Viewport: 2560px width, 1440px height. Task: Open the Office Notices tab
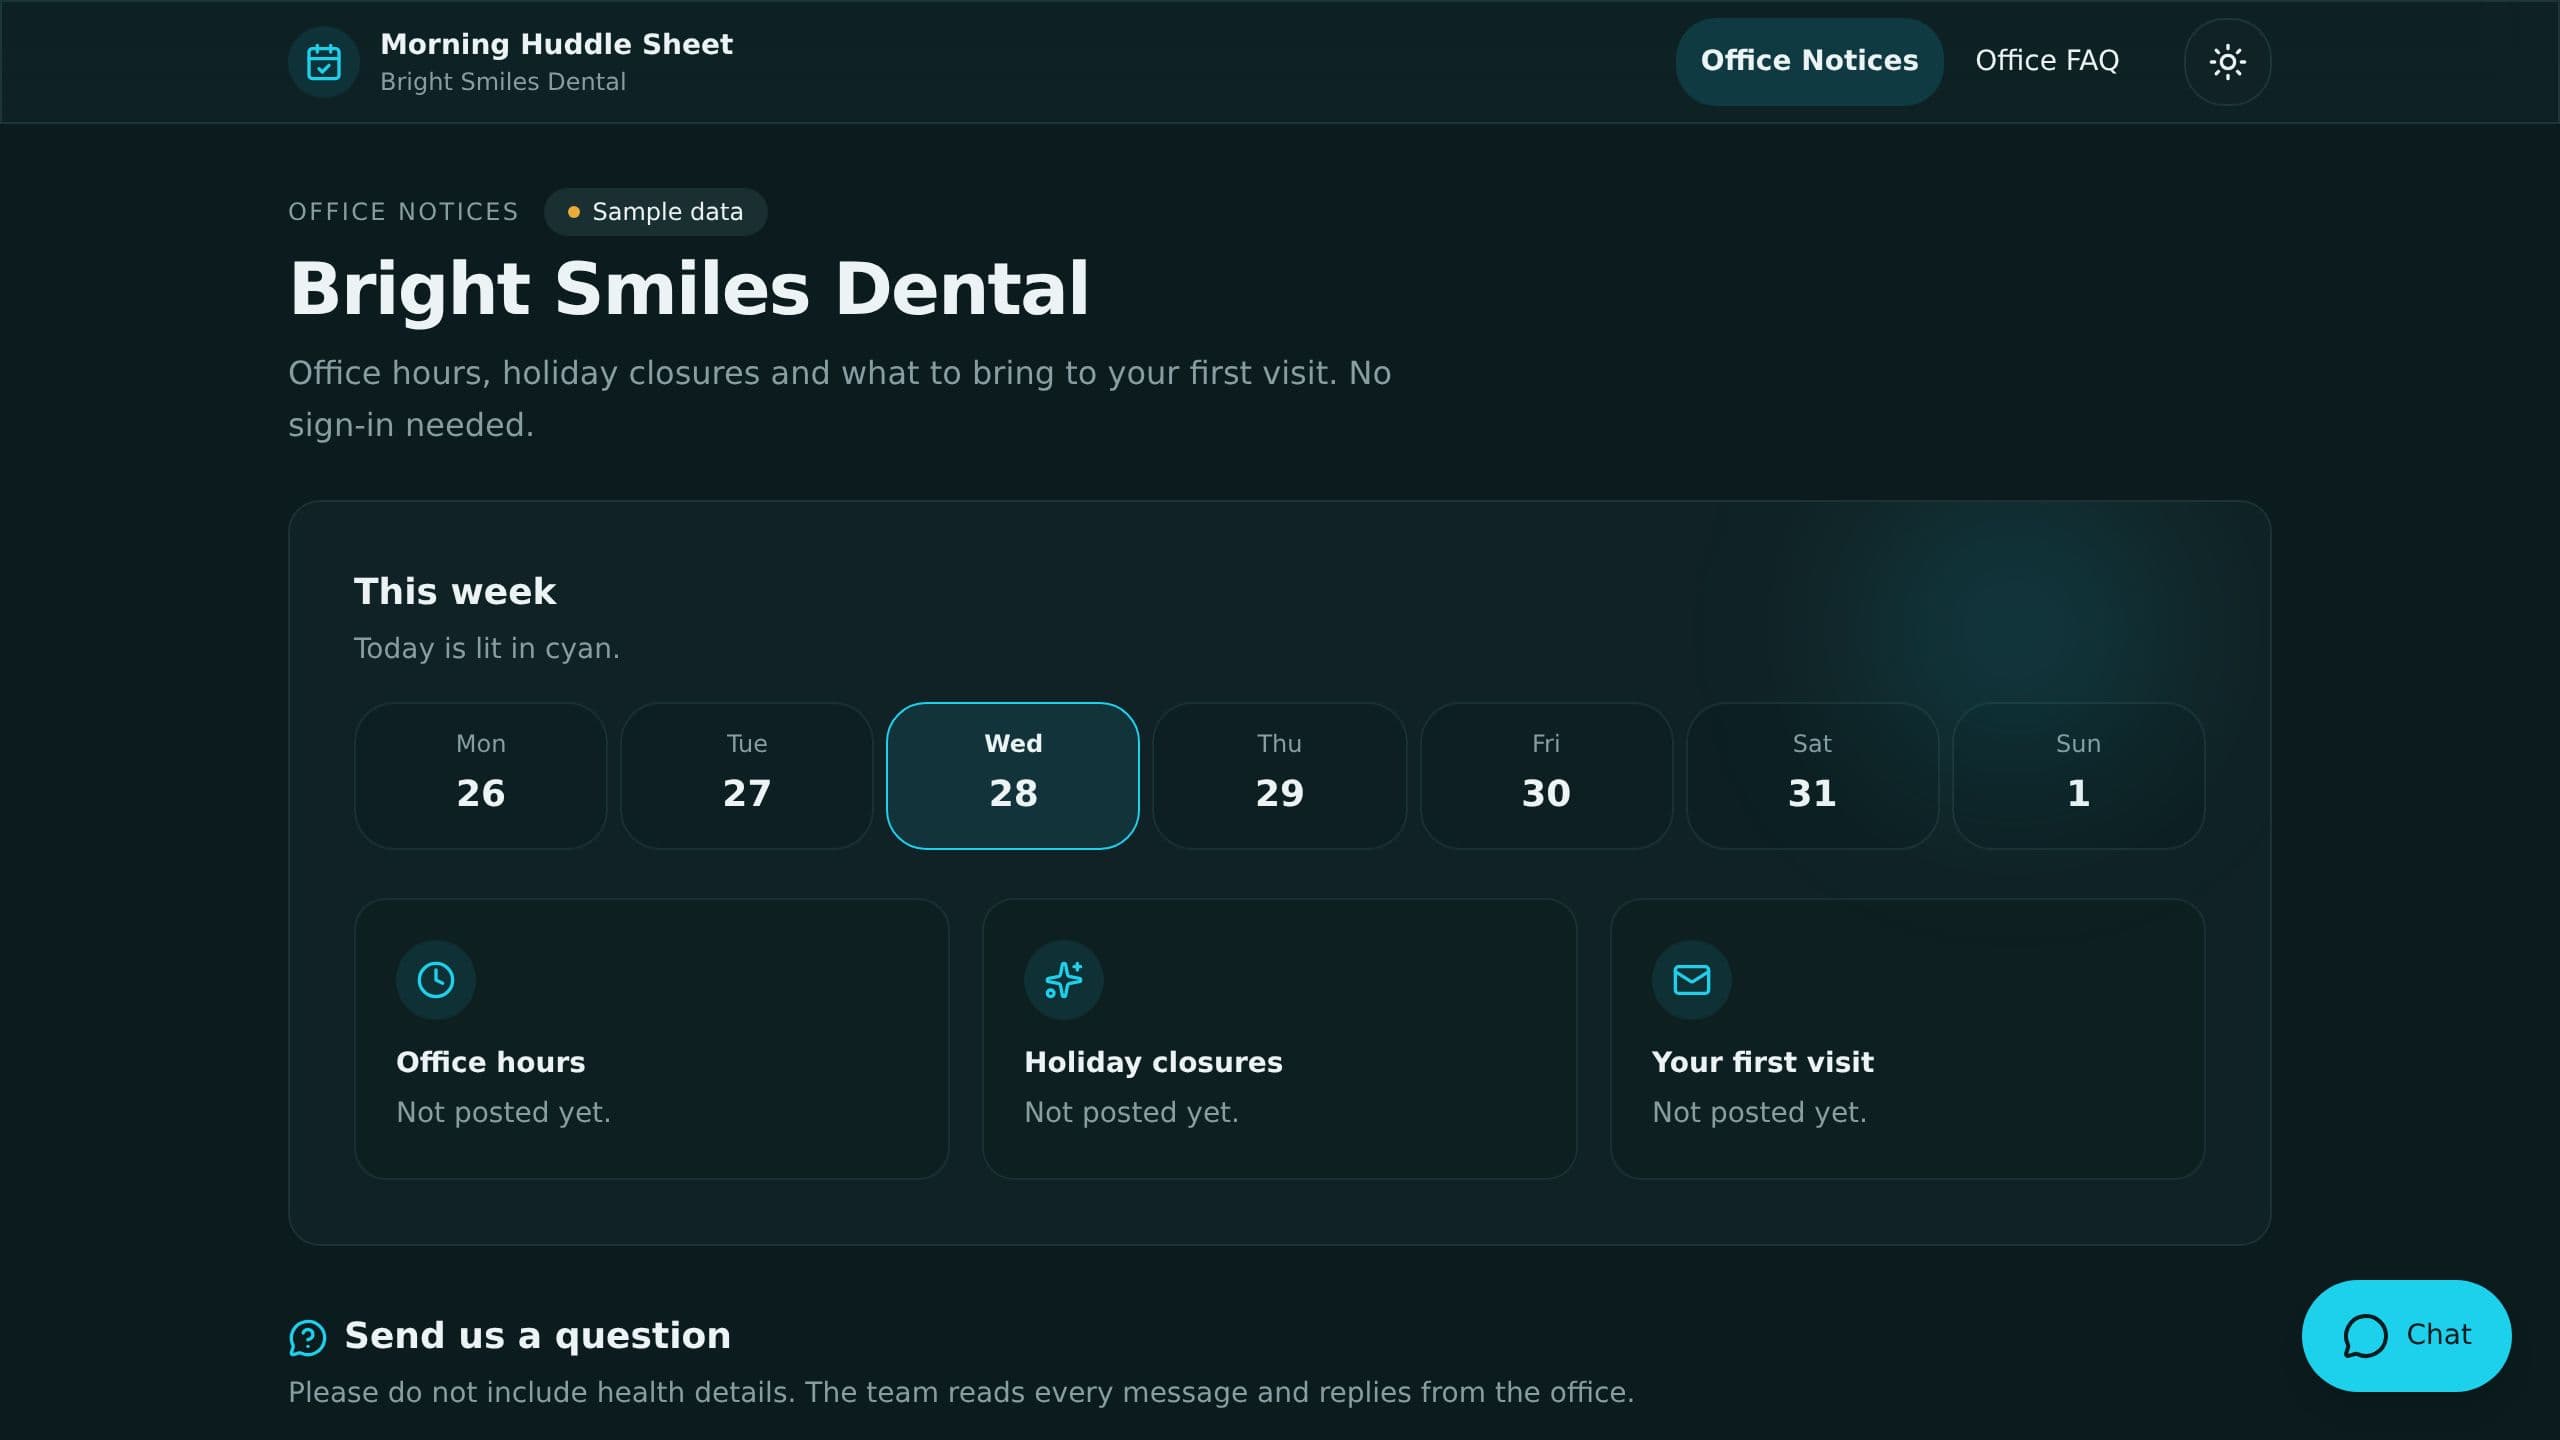tap(1809, 61)
